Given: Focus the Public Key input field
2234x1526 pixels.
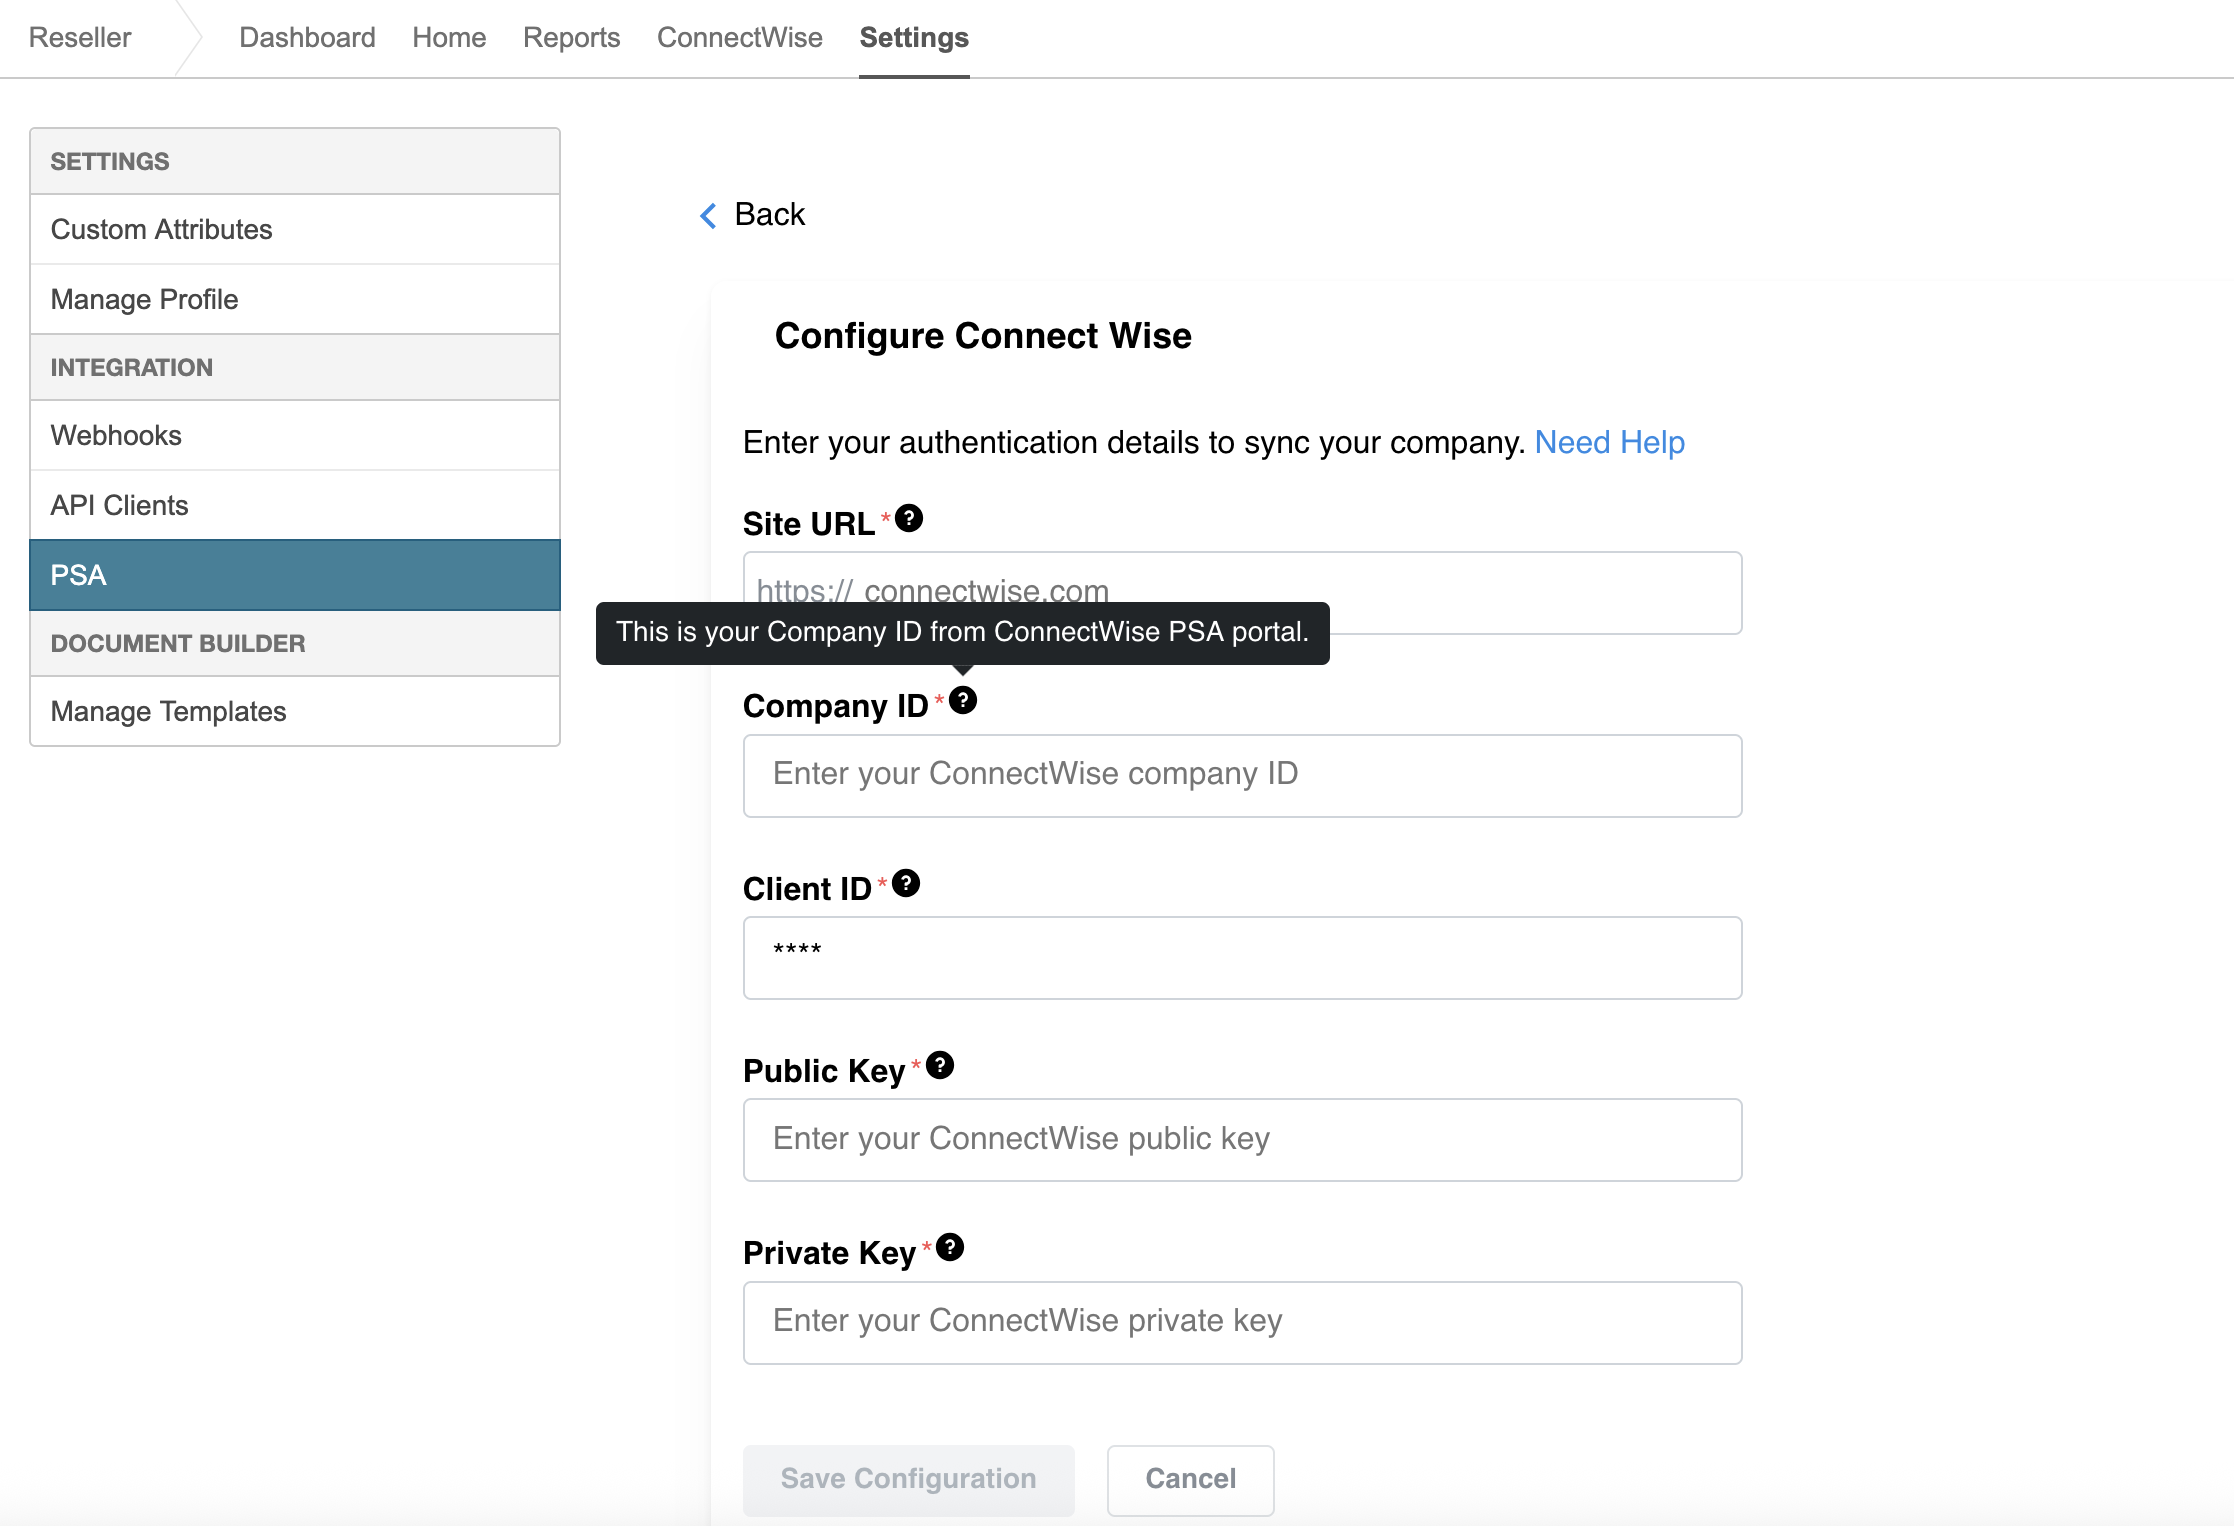Looking at the screenshot, I should click(1242, 1139).
